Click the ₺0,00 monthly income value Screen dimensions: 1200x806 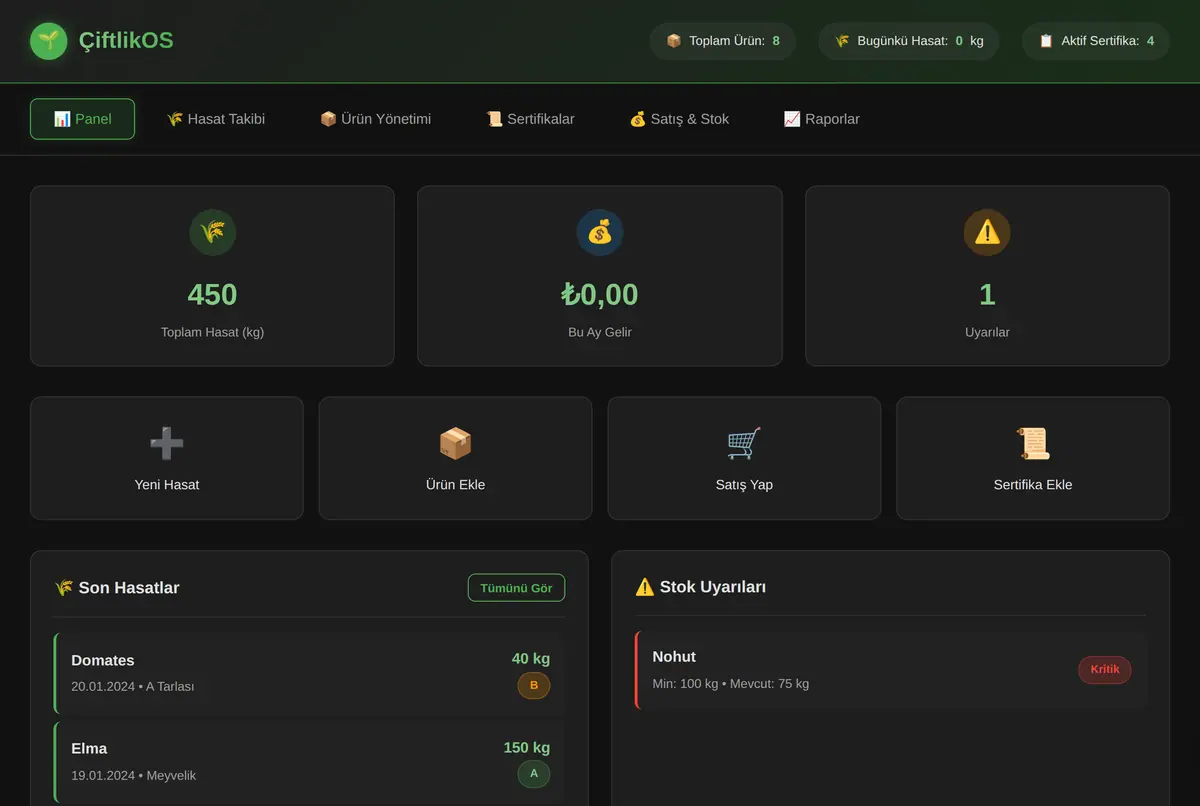(x=600, y=295)
